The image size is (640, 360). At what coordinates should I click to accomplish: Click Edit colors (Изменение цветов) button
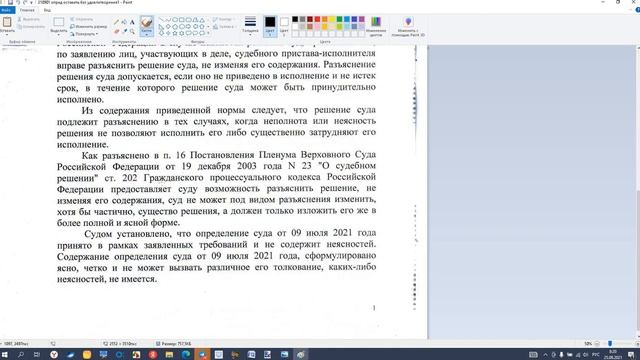[x=376, y=26]
